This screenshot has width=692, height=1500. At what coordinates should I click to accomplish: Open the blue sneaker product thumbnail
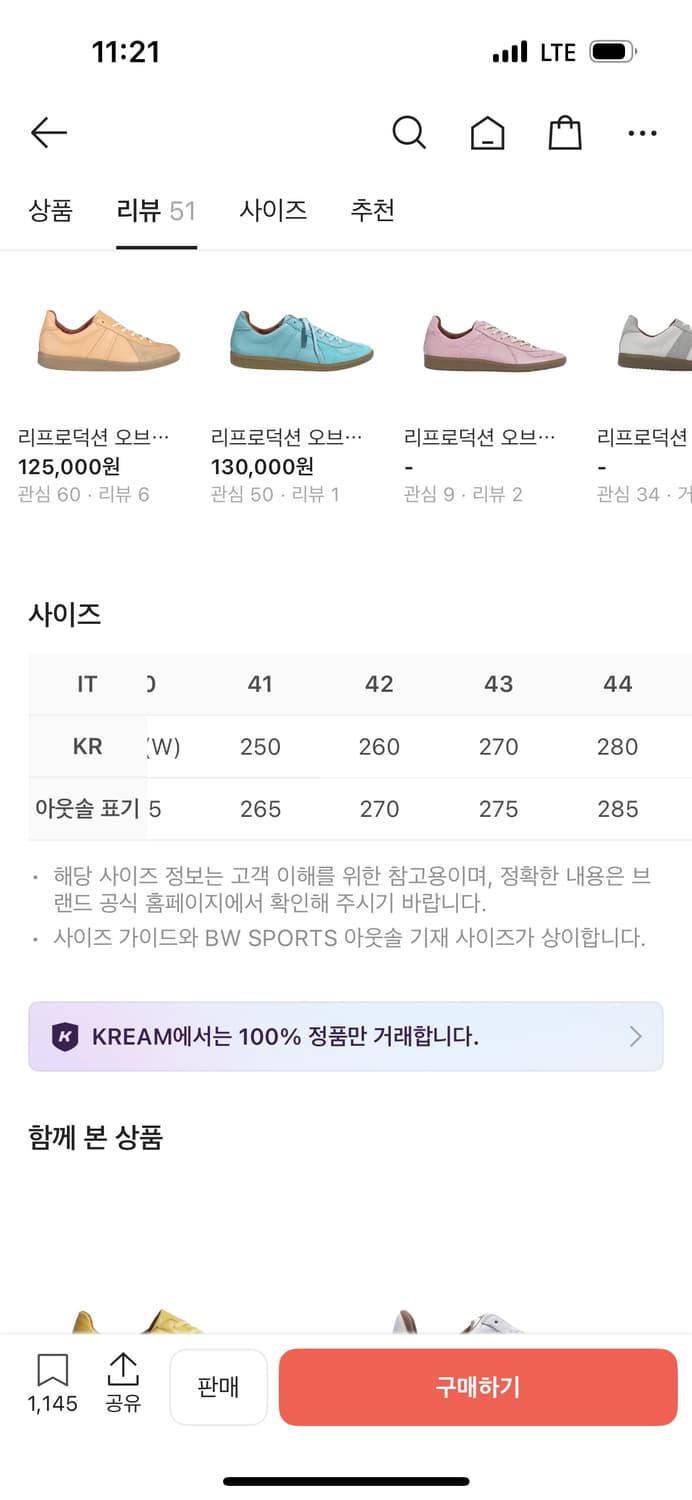tap(298, 338)
